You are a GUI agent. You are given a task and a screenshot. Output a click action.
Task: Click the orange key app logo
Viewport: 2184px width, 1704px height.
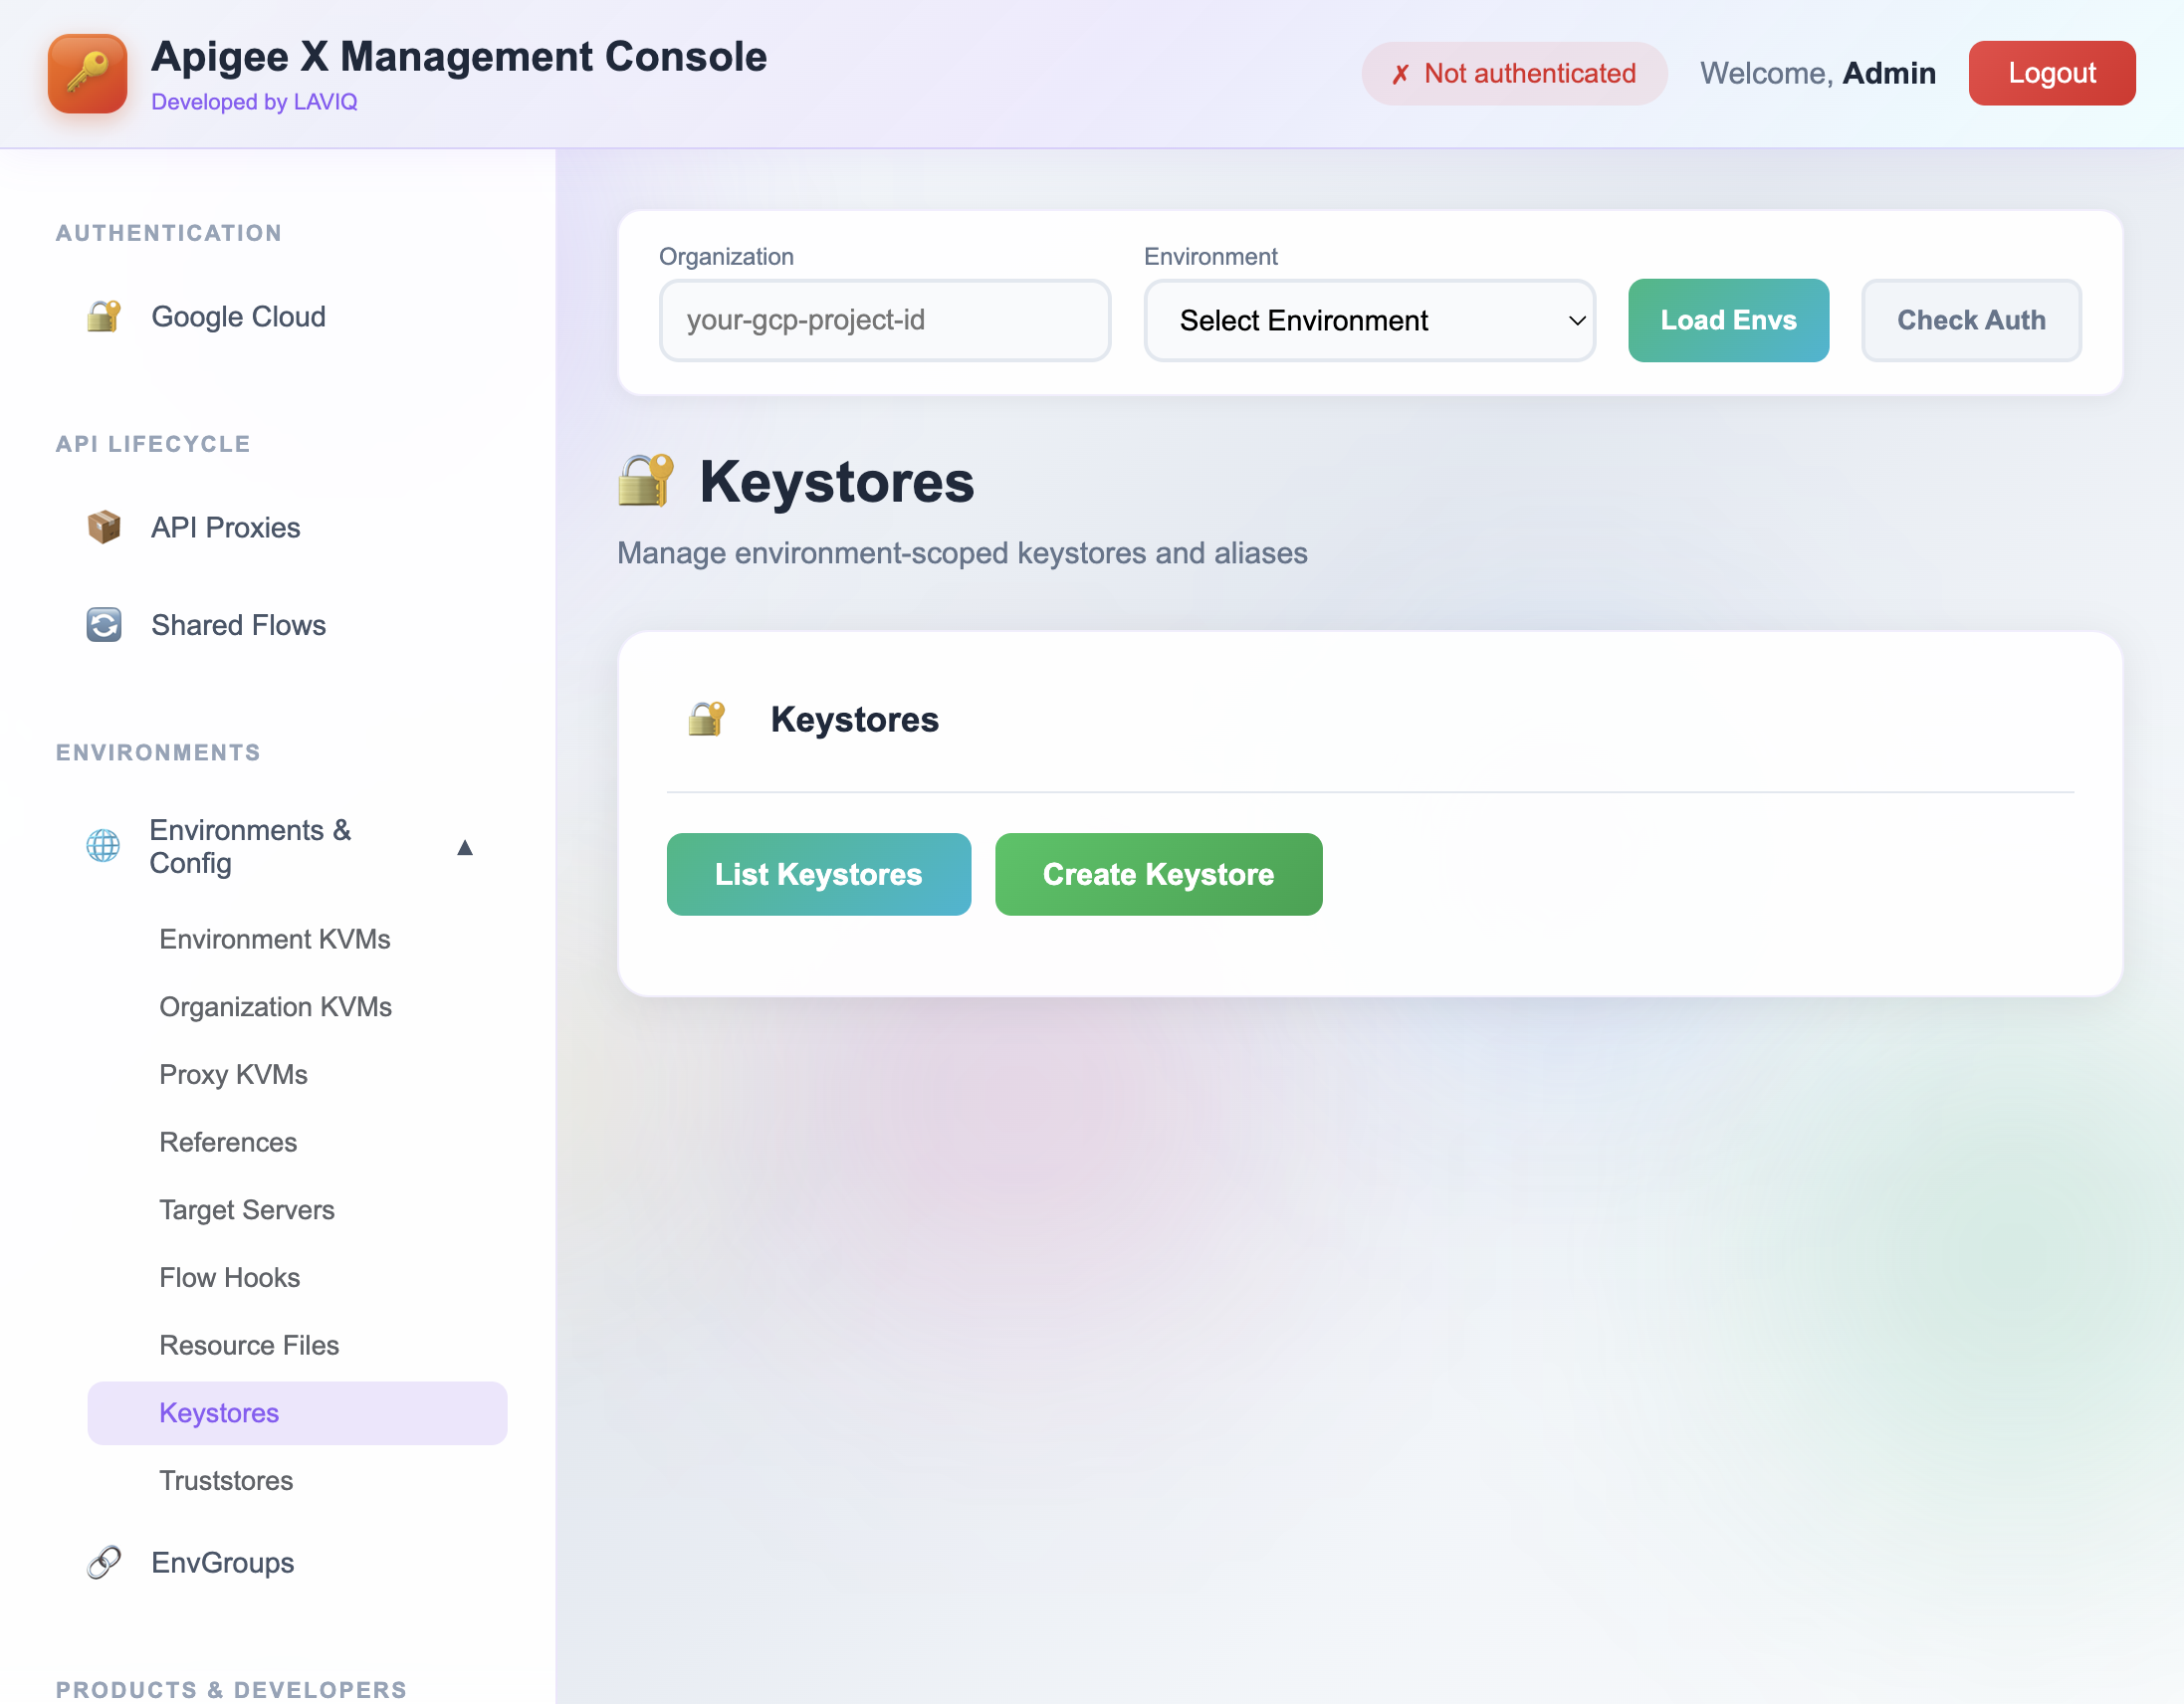click(x=87, y=73)
